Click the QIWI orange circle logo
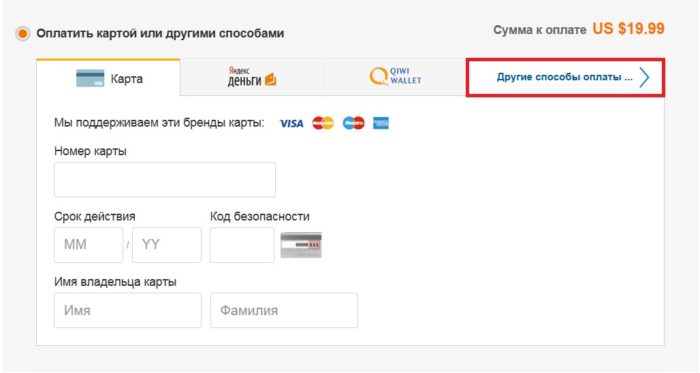This screenshot has height=373, width=700. [379, 76]
